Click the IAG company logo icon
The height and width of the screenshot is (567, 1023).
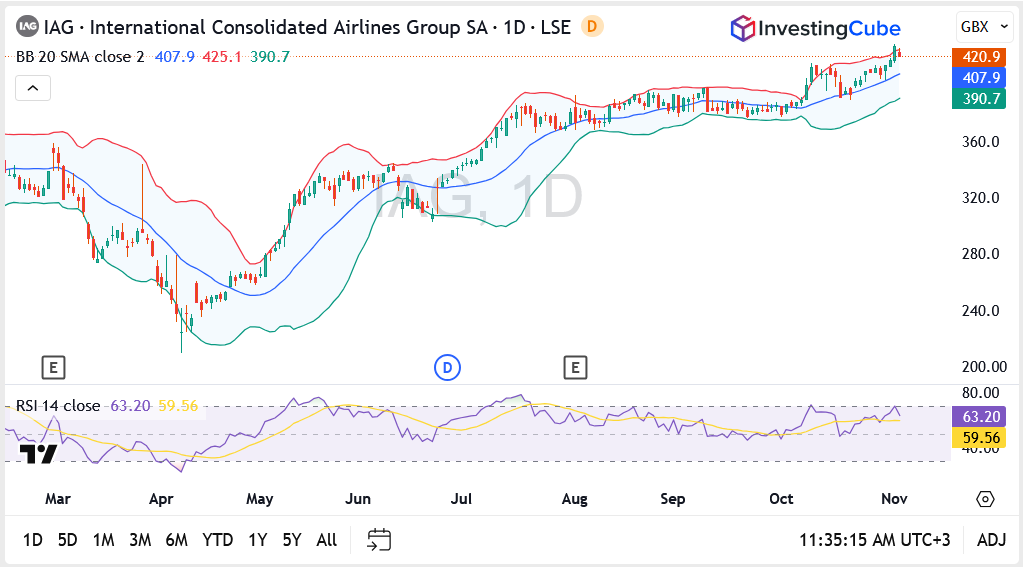tap(29, 27)
